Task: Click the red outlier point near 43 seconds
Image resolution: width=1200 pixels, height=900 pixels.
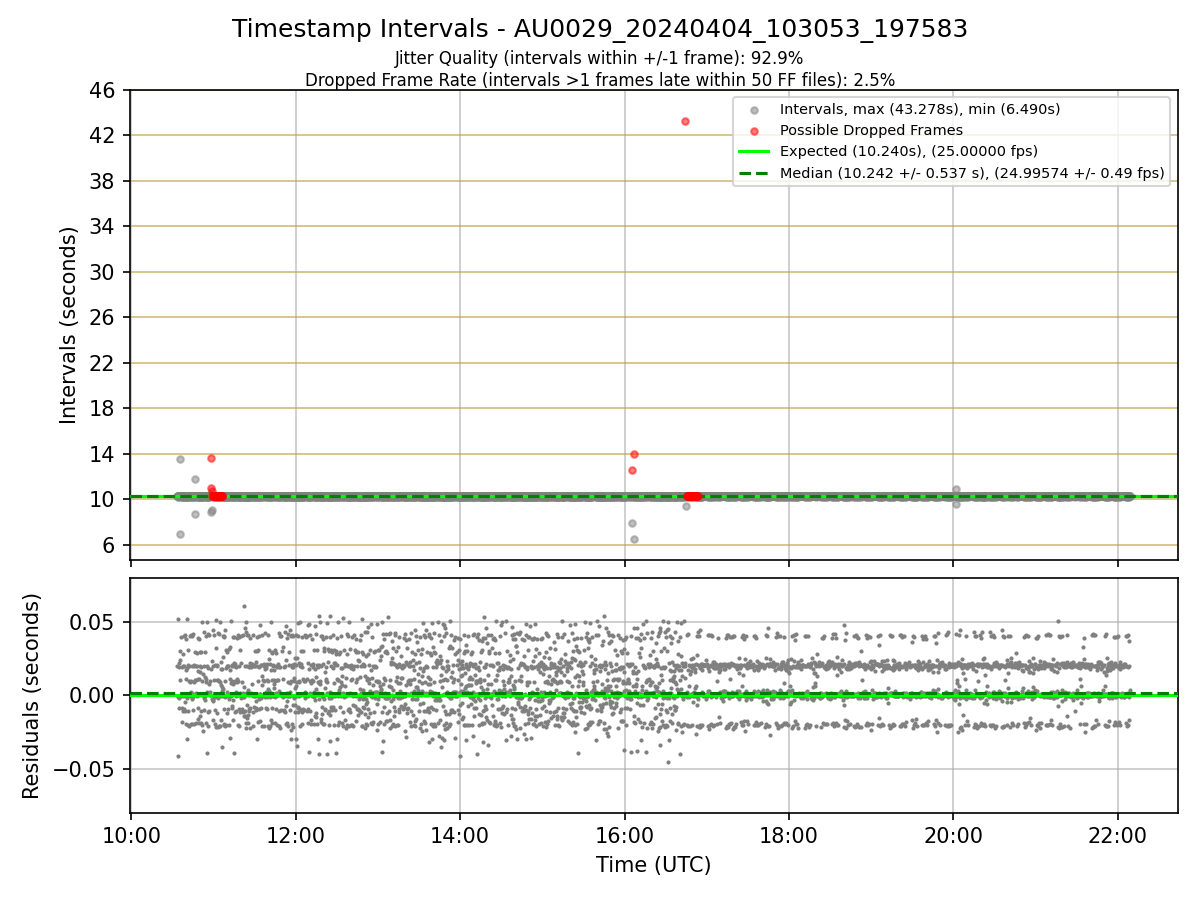Action: pos(685,121)
